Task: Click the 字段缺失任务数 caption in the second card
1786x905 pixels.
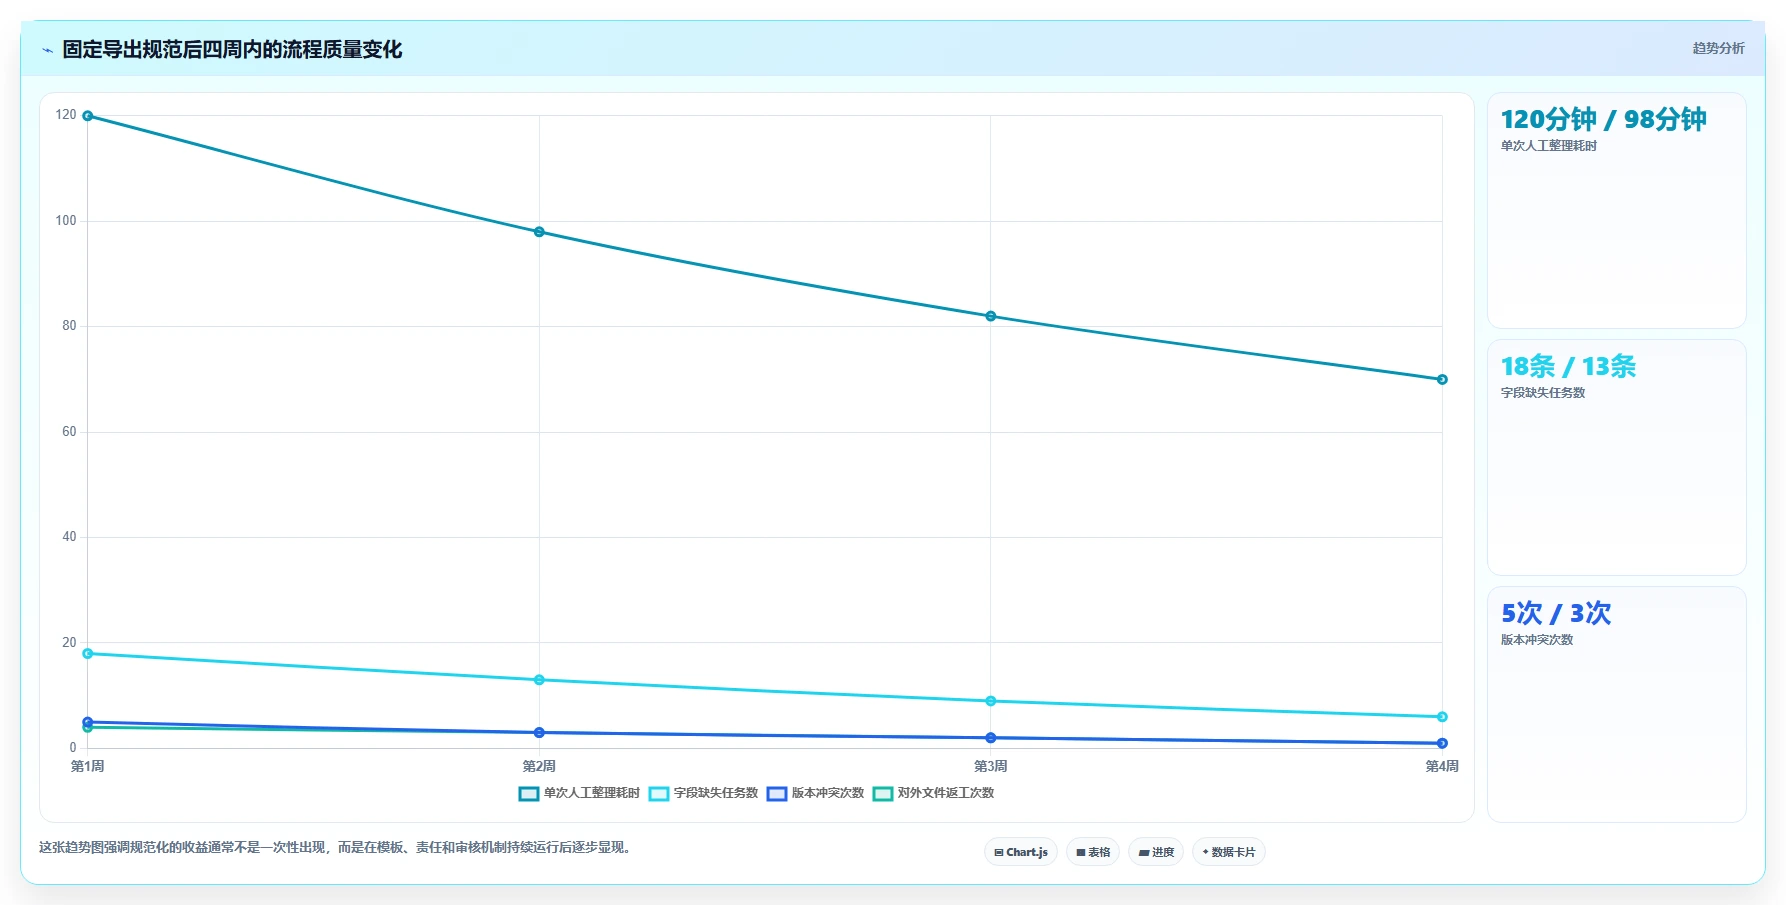Action: 1543,393
